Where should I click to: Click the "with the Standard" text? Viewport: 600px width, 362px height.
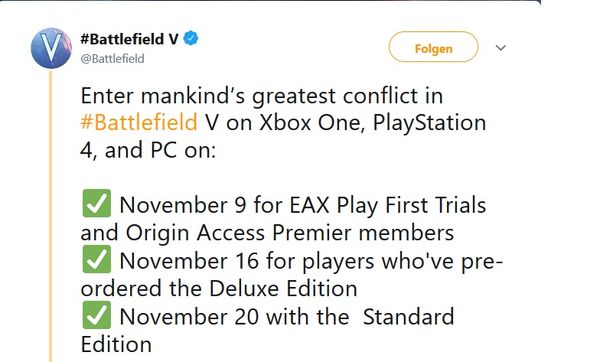360,317
